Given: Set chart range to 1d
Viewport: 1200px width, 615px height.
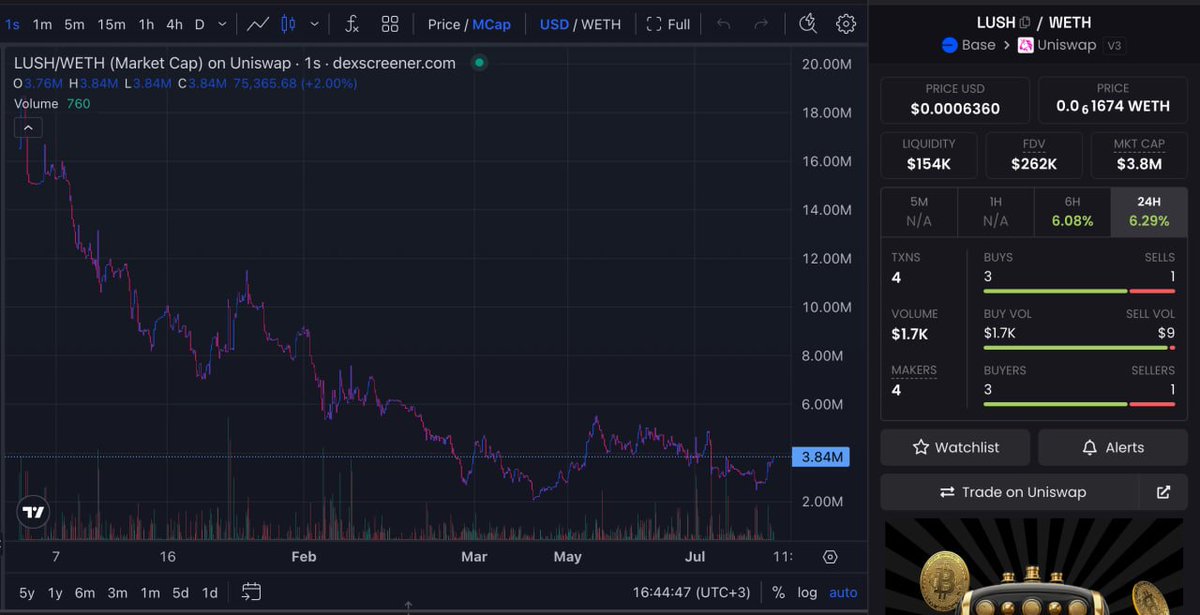Looking at the screenshot, I should coord(210,592).
